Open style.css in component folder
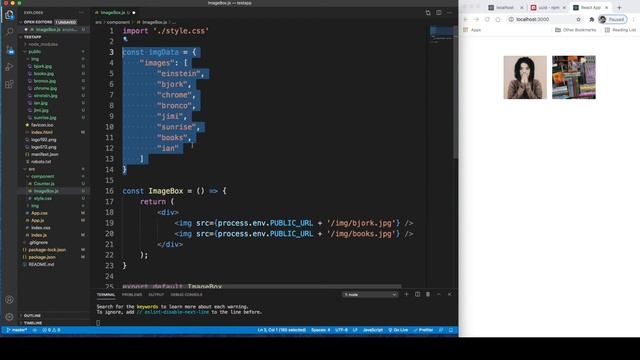 (42, 198)
